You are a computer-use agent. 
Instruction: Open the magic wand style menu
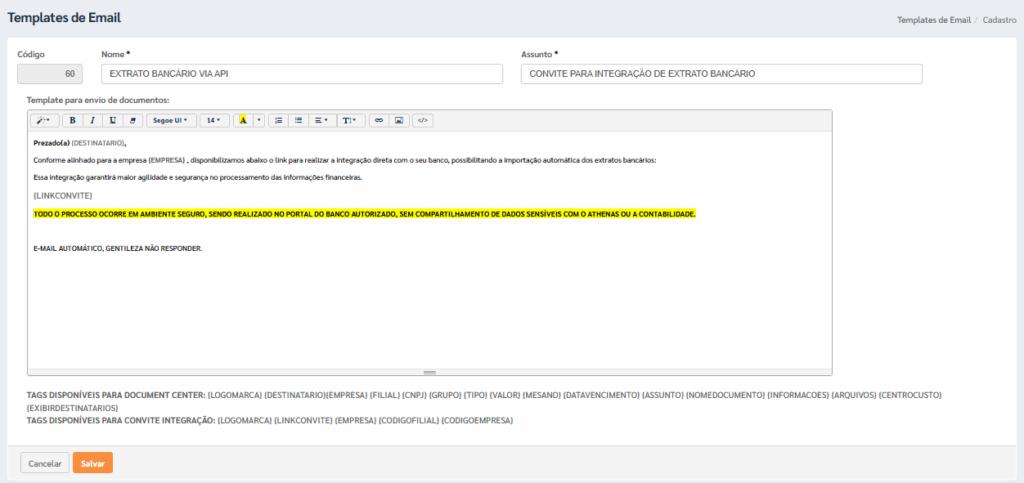tap(43, 120)
